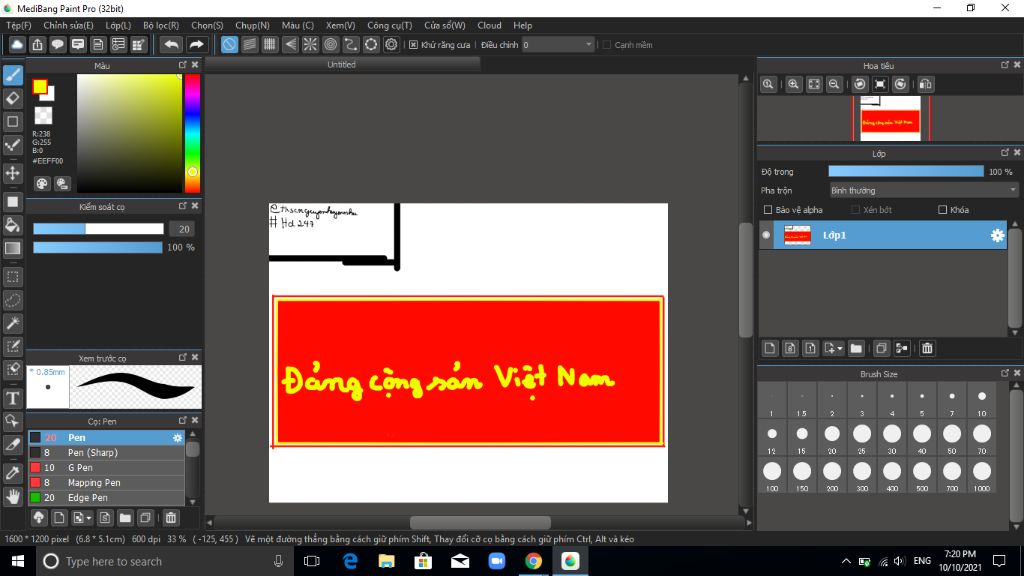Open the Công cụ(T) menu
Viewport: 1024px width, 576px height.
[x=389, y=25]
